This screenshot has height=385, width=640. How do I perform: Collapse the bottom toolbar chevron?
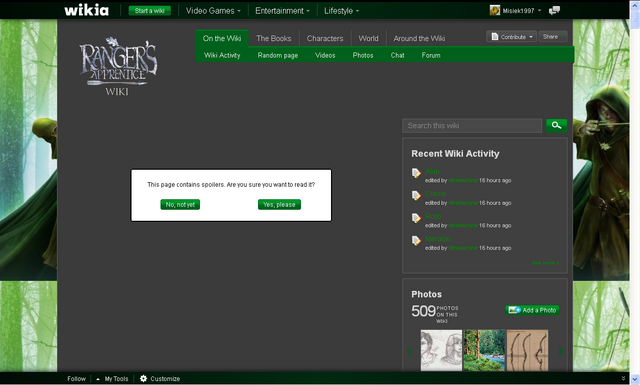pos(623,378)
